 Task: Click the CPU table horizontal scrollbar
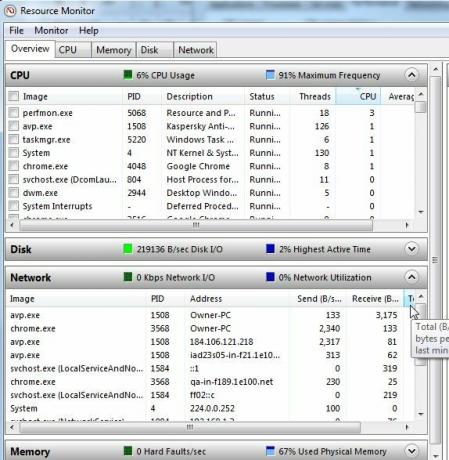pyautogui.click(x=196, y=225)
